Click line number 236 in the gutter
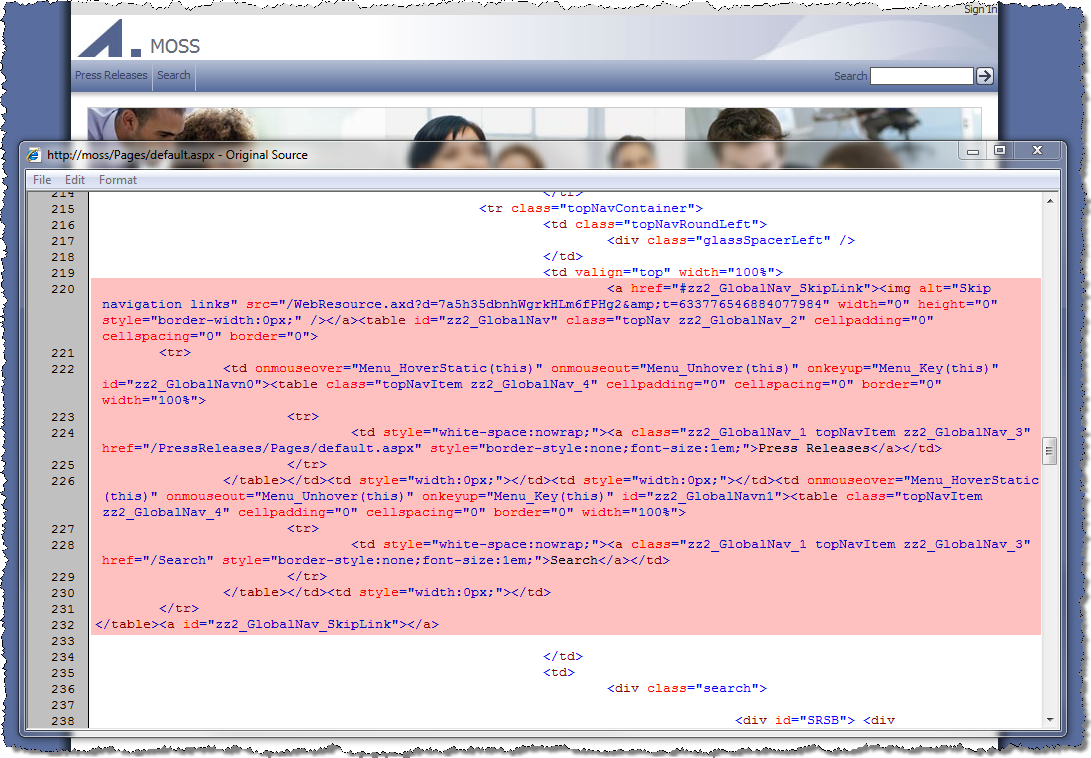This screenshot has height=758, width=1091. 63,689
